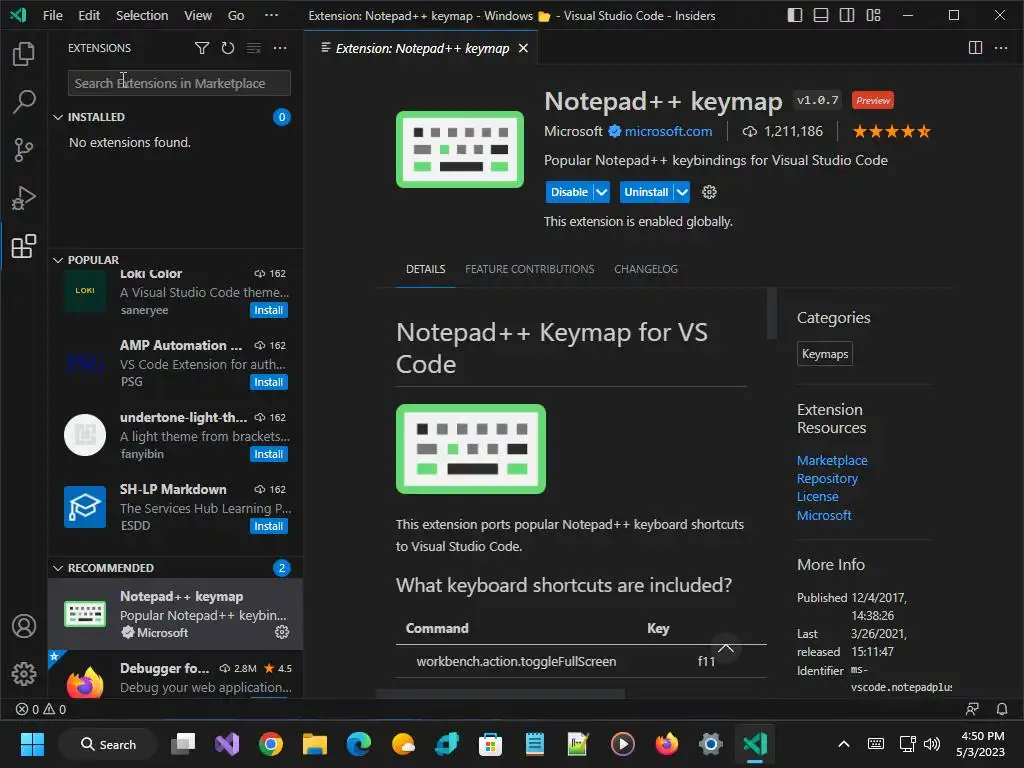The image size is (1024, 768).
Task: Open the Repository resource link
Action: (827, 478)
